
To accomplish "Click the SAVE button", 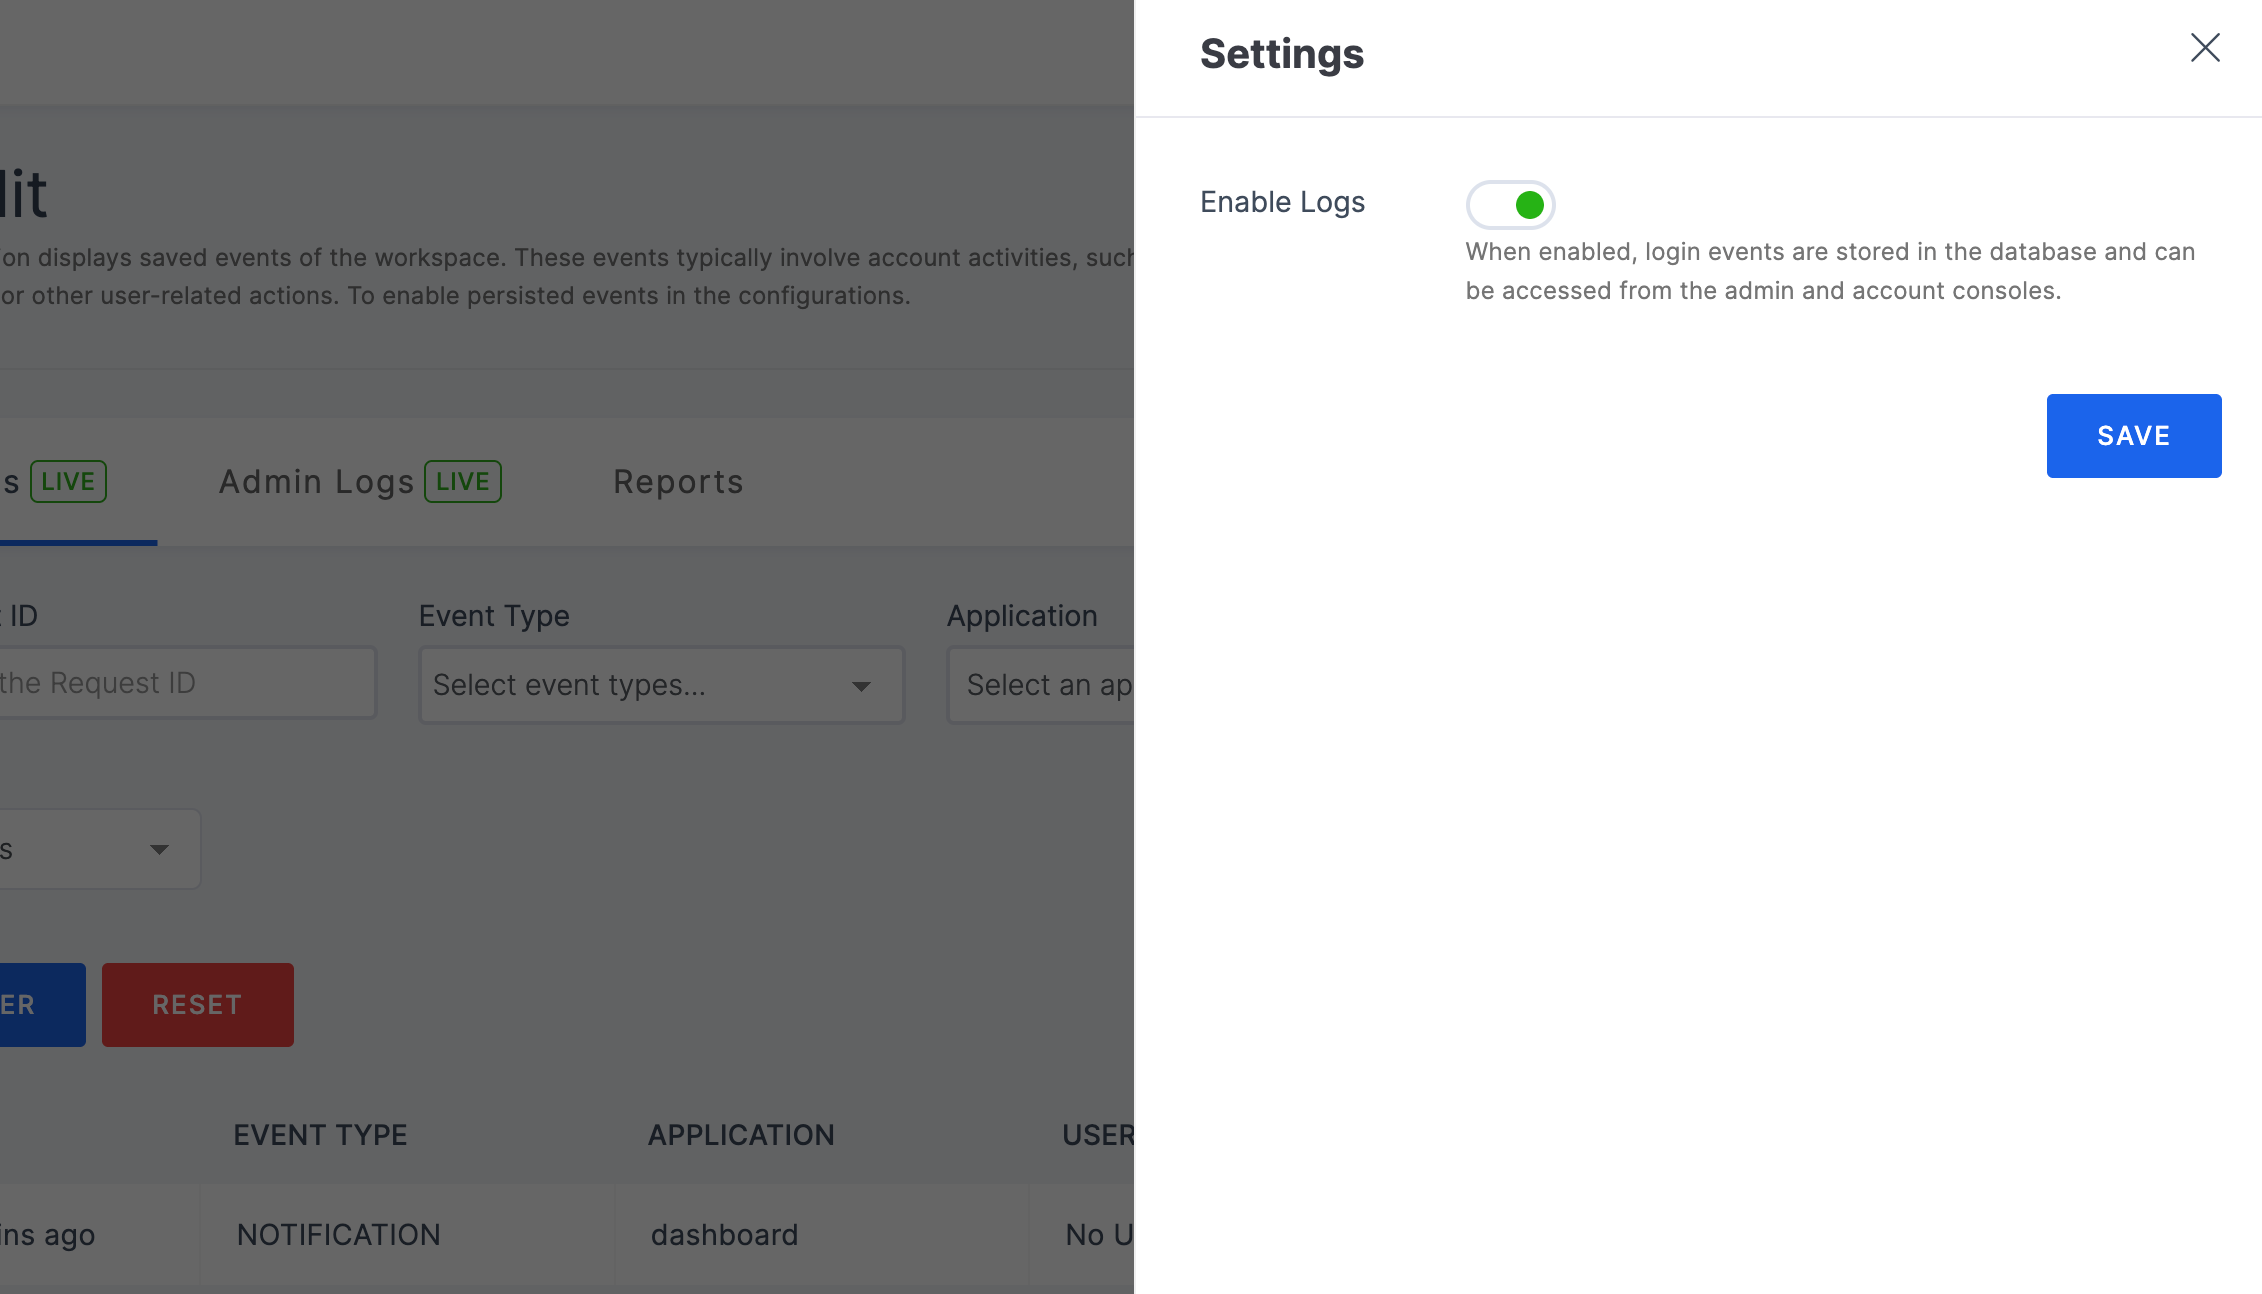I will (2133, 435).
